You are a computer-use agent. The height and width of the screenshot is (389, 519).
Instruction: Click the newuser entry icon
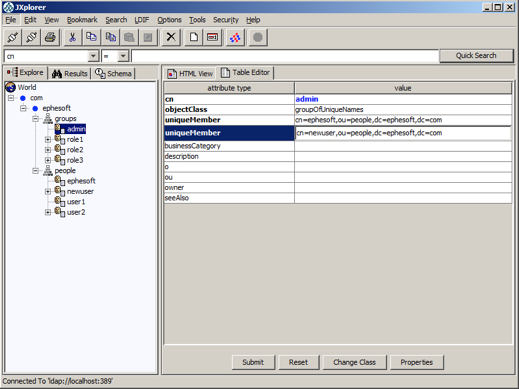point(60,191)
